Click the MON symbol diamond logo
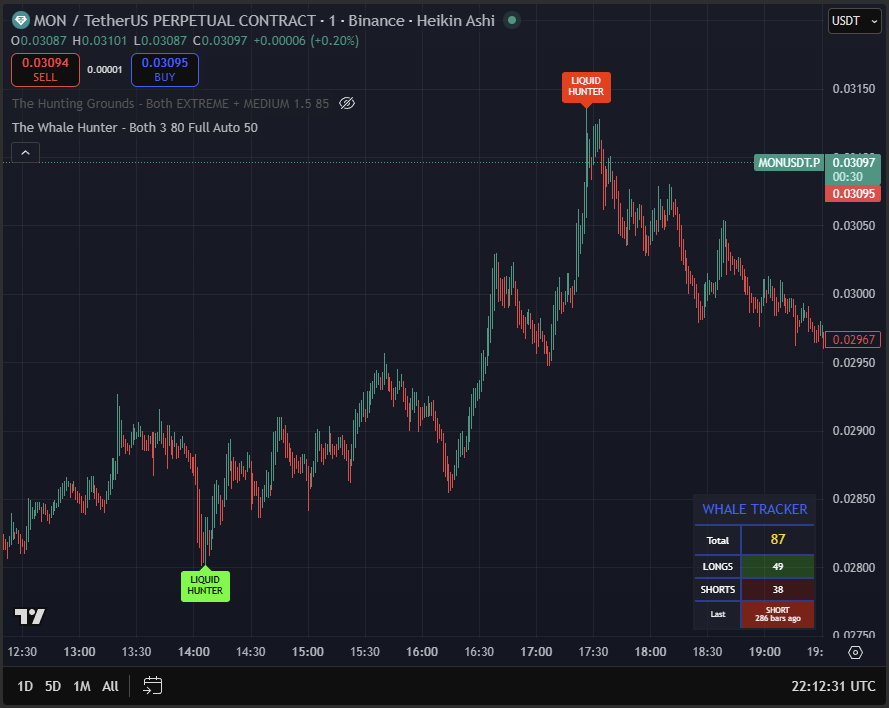The height and width of the screenshot is (708, 889). tap(19, 20)
